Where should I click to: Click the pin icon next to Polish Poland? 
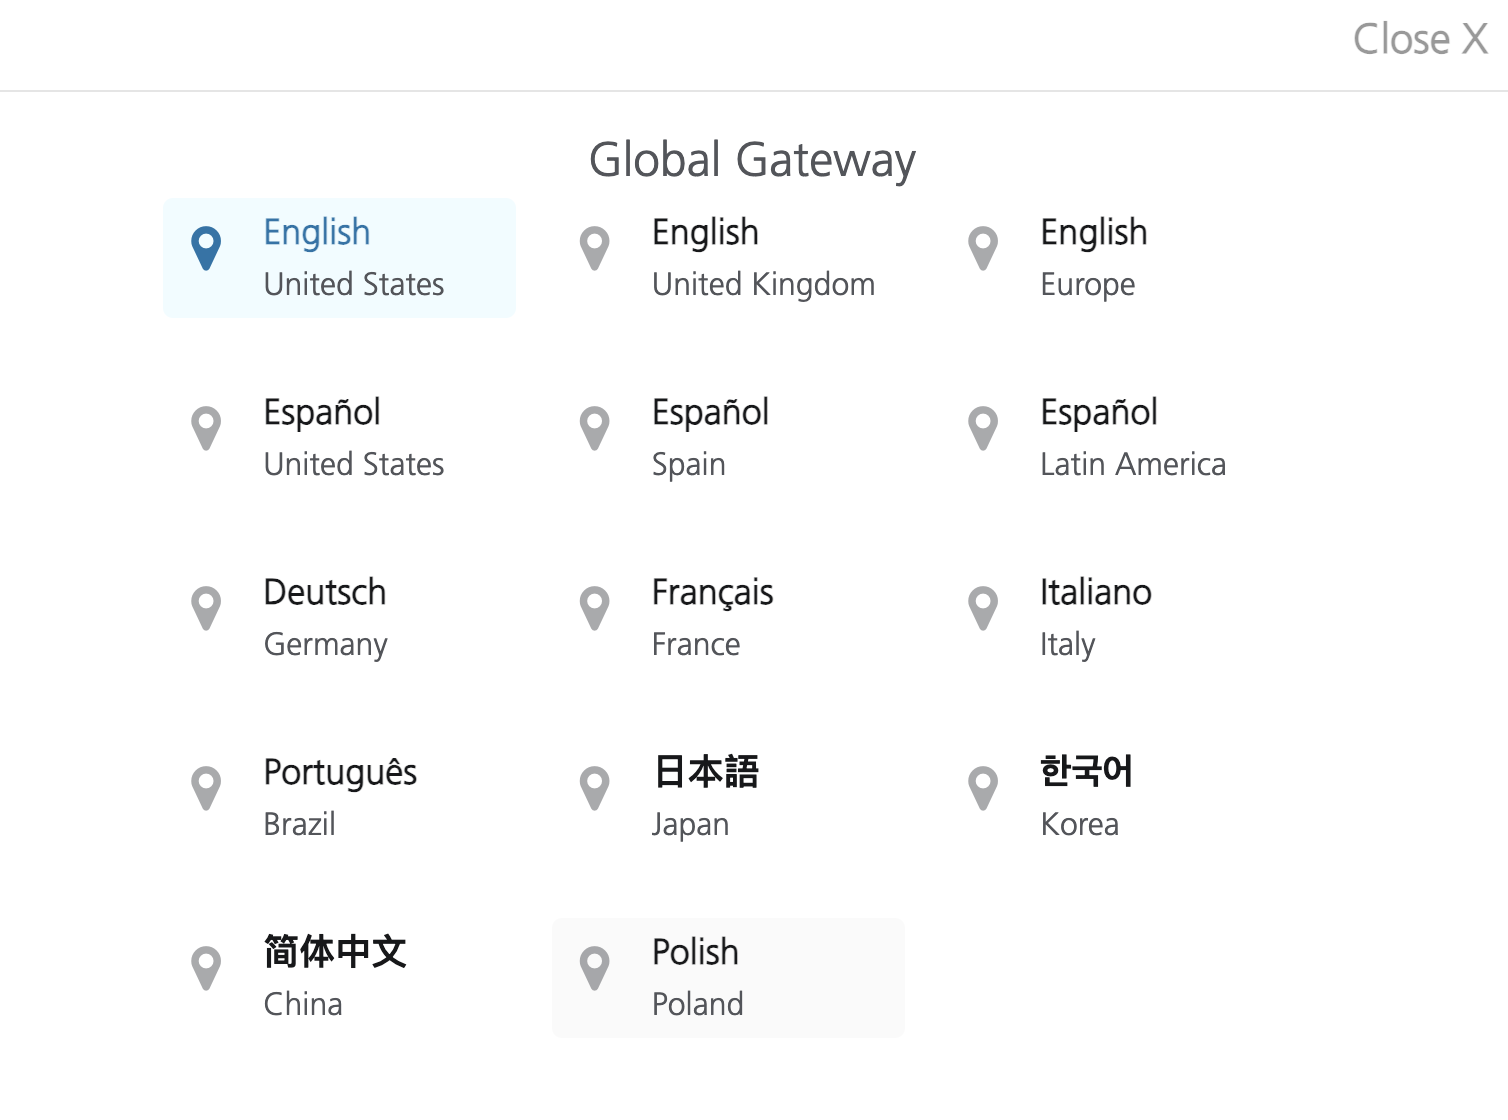click(x=594, y=969)
